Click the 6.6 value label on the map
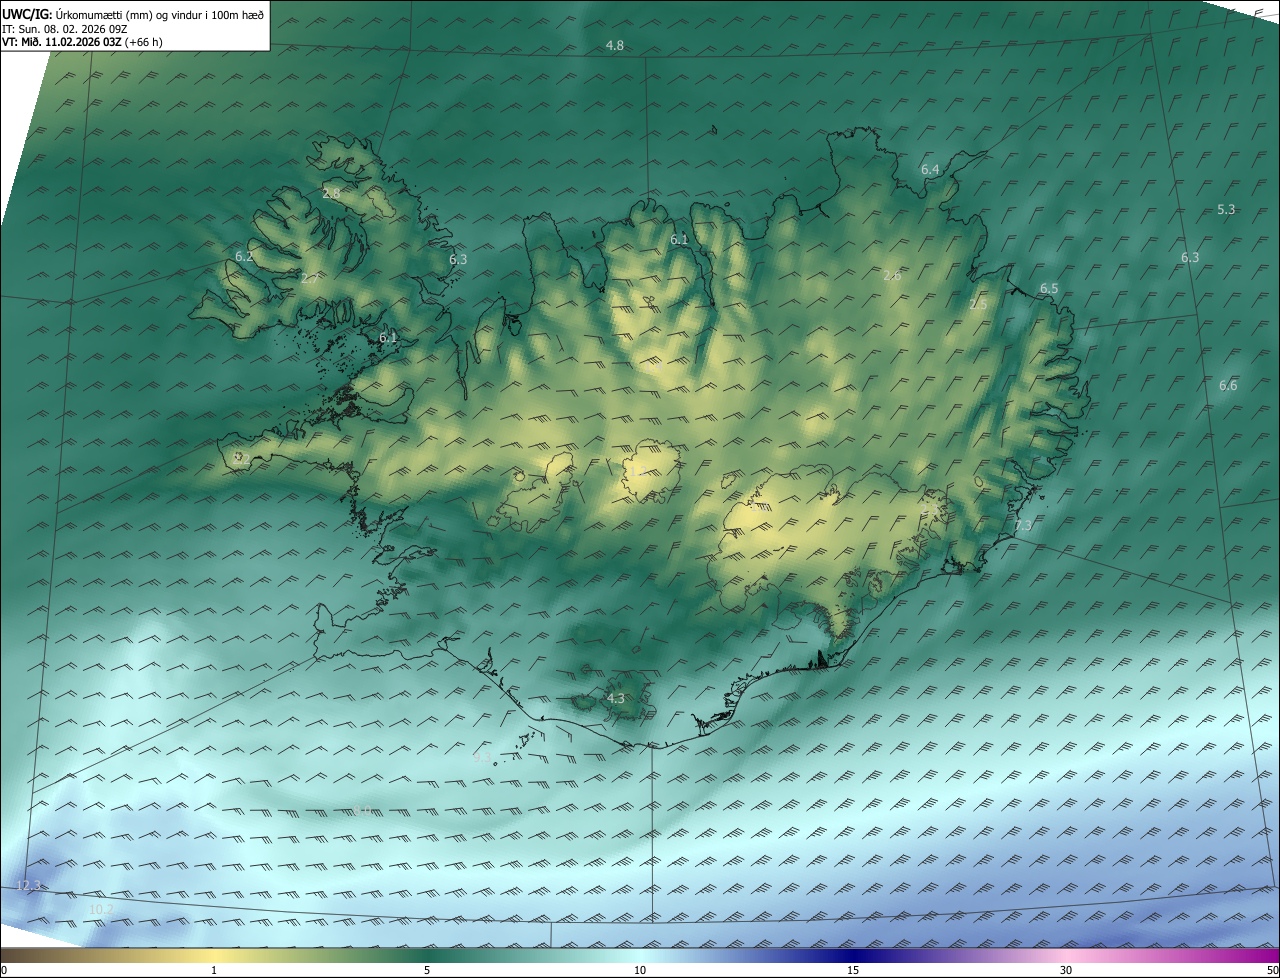 pos(1228,385)
